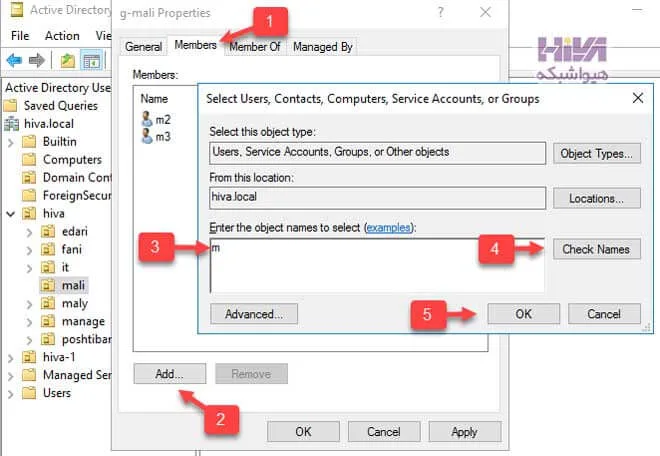This screenshot has width=660, height=456.
Task: Open the File menu
Action: click(20, 36)
